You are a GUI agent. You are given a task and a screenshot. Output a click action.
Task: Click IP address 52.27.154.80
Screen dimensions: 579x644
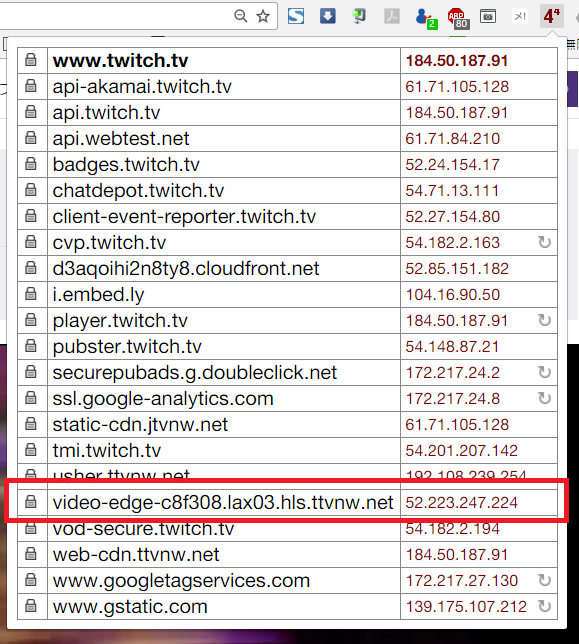tap(453, 217)
